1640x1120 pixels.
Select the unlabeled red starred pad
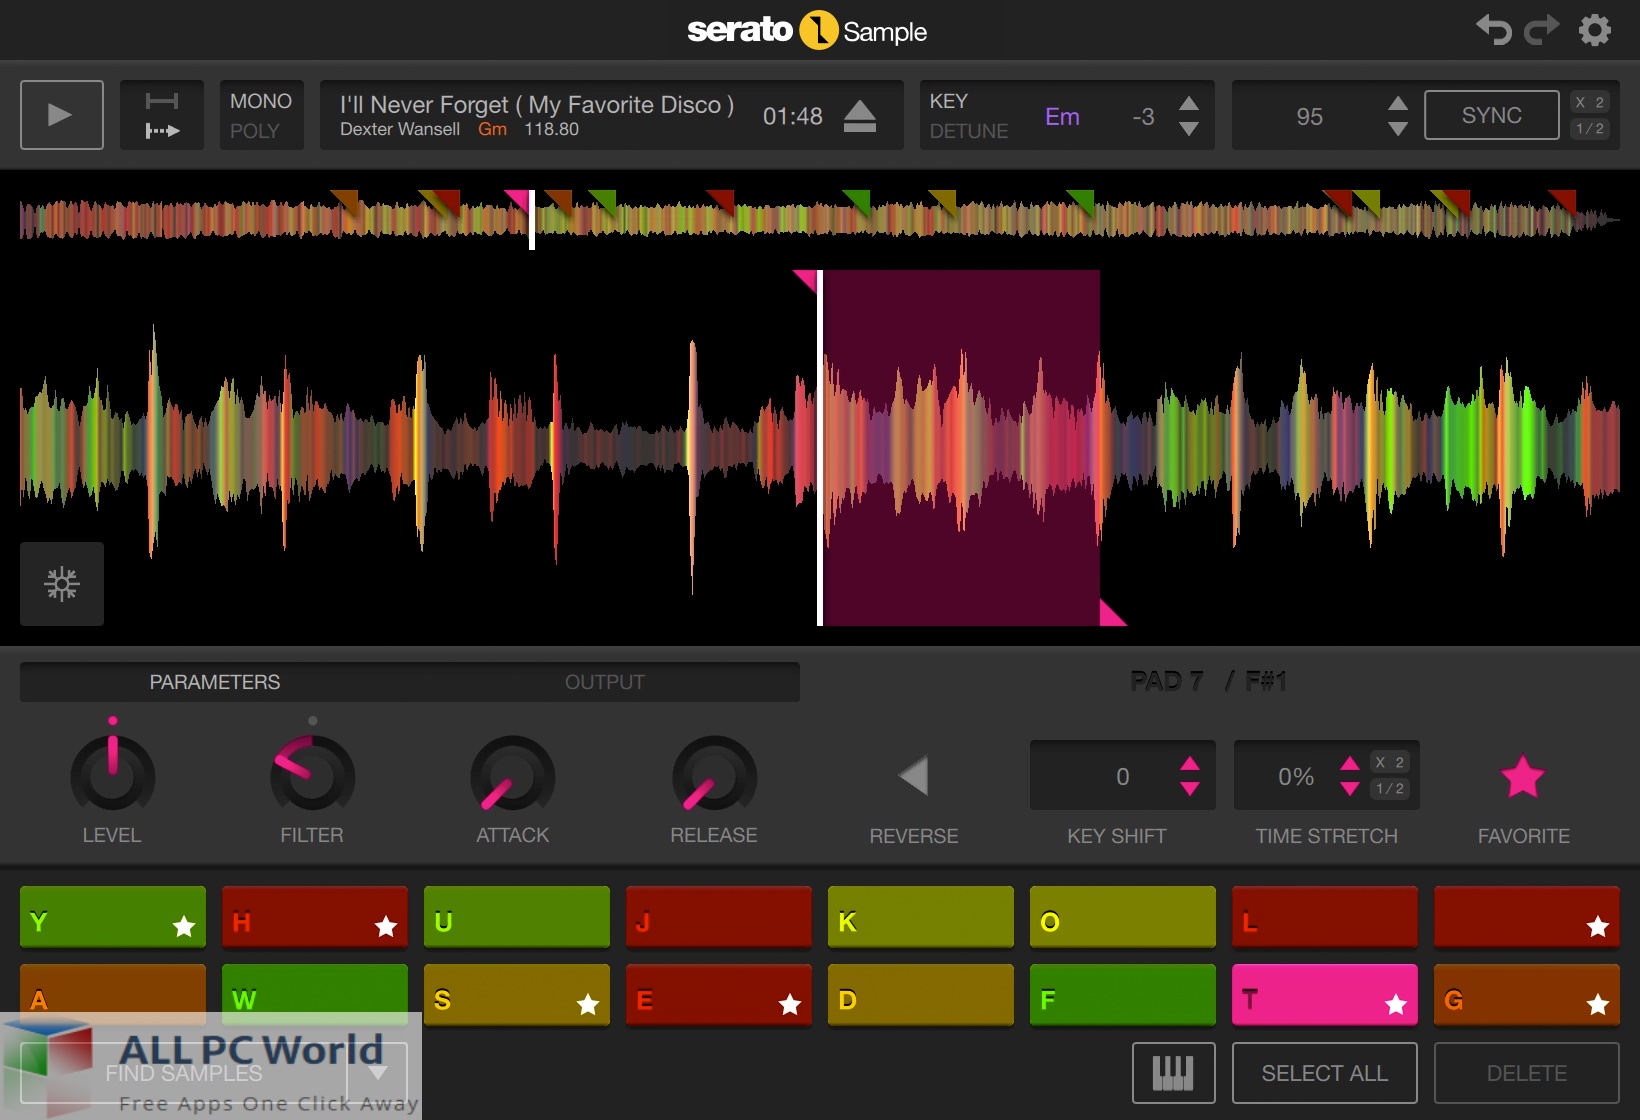click(1527, 917)
